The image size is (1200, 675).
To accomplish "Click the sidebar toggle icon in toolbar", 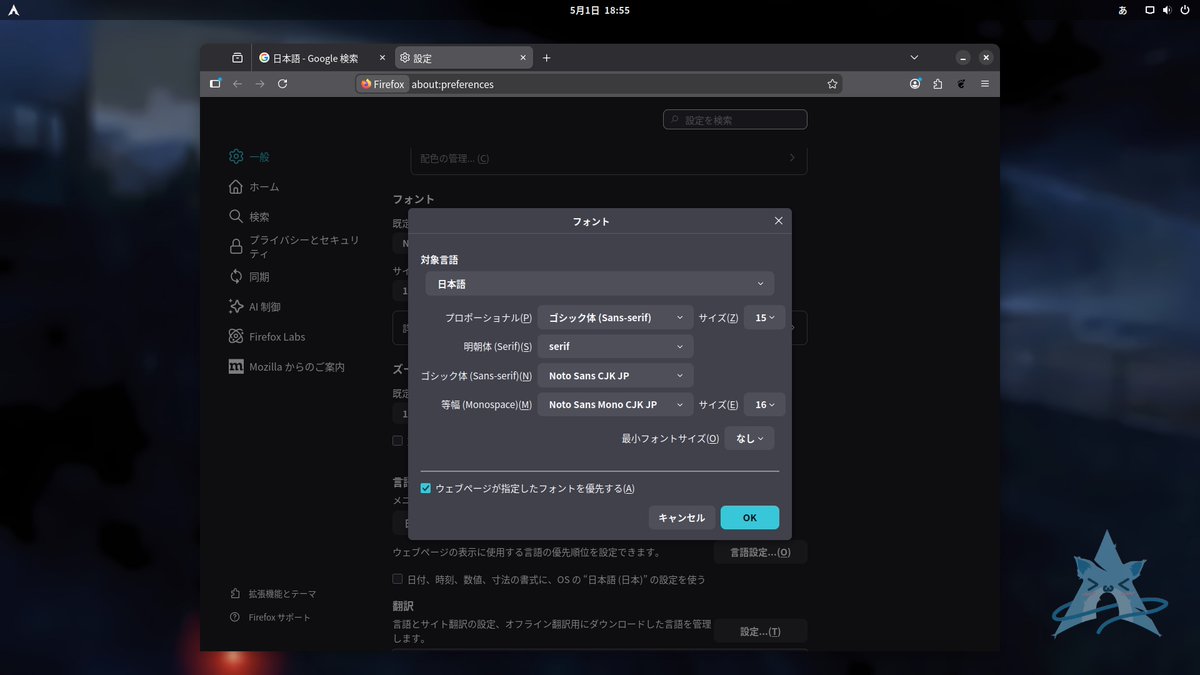I will pos(215,84).
